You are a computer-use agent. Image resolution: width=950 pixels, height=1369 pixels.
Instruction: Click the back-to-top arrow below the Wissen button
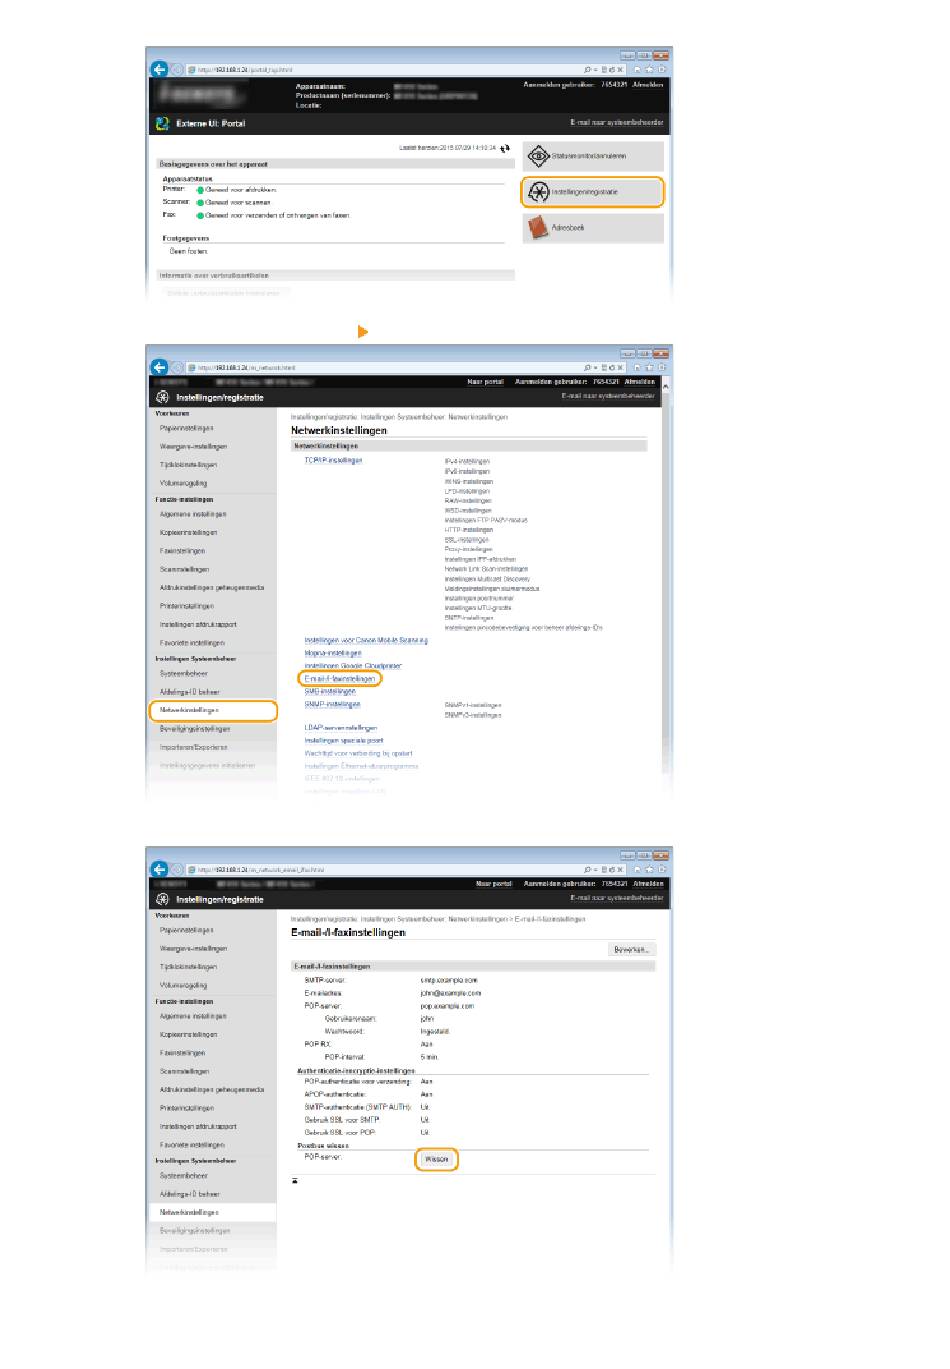pos(295,1181)
